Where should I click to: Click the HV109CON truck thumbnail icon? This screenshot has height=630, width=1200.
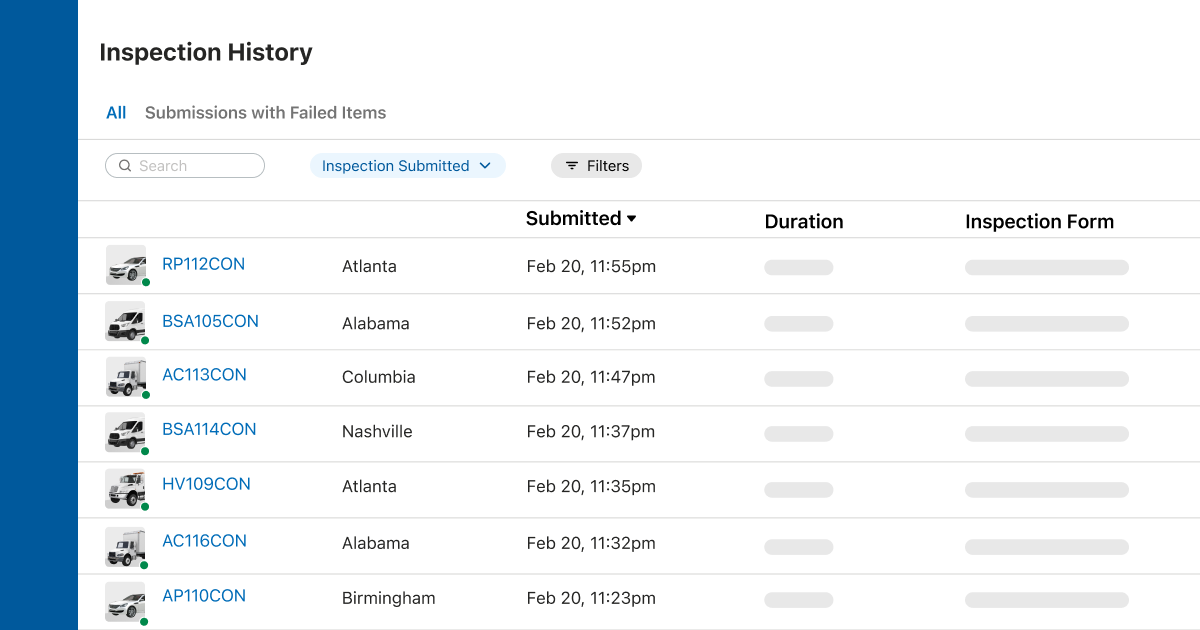point(126,488)
